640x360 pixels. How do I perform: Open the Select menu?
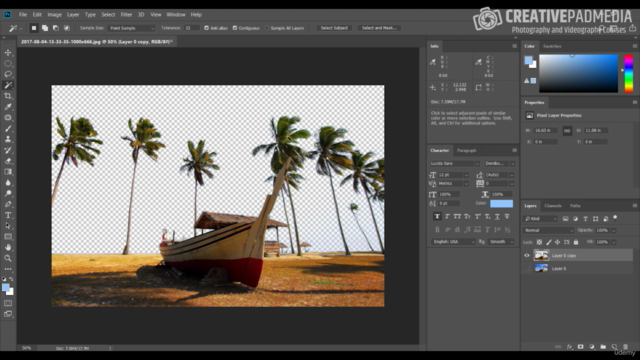coord(108,15)
